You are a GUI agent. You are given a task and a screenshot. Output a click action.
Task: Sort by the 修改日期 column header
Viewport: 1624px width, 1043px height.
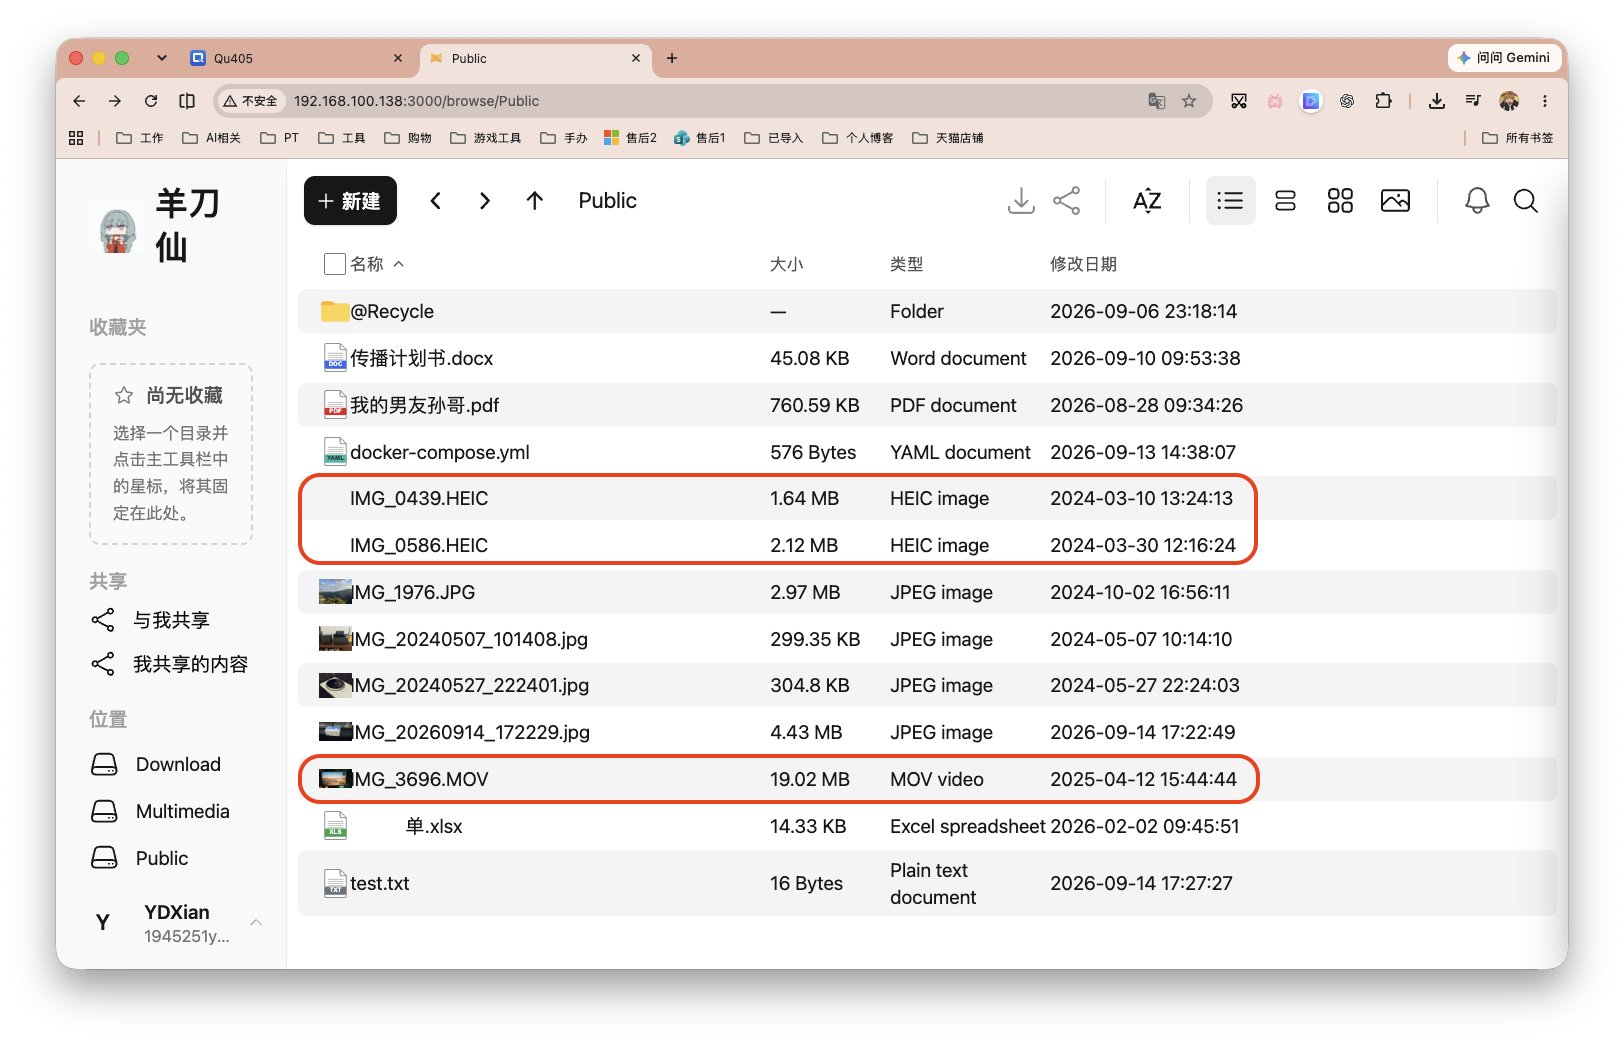point(1083,264)
